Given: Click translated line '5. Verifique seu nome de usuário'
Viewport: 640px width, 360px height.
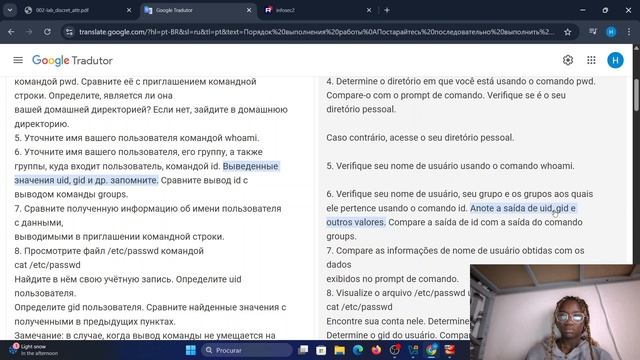Looking at the screenshot, I should pos(450,166).
